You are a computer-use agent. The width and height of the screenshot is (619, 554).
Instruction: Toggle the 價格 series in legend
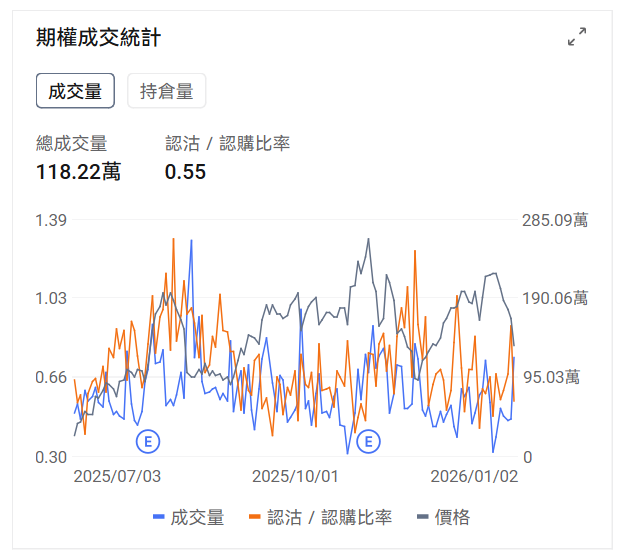pyautogui.click(x=452, y=517)
